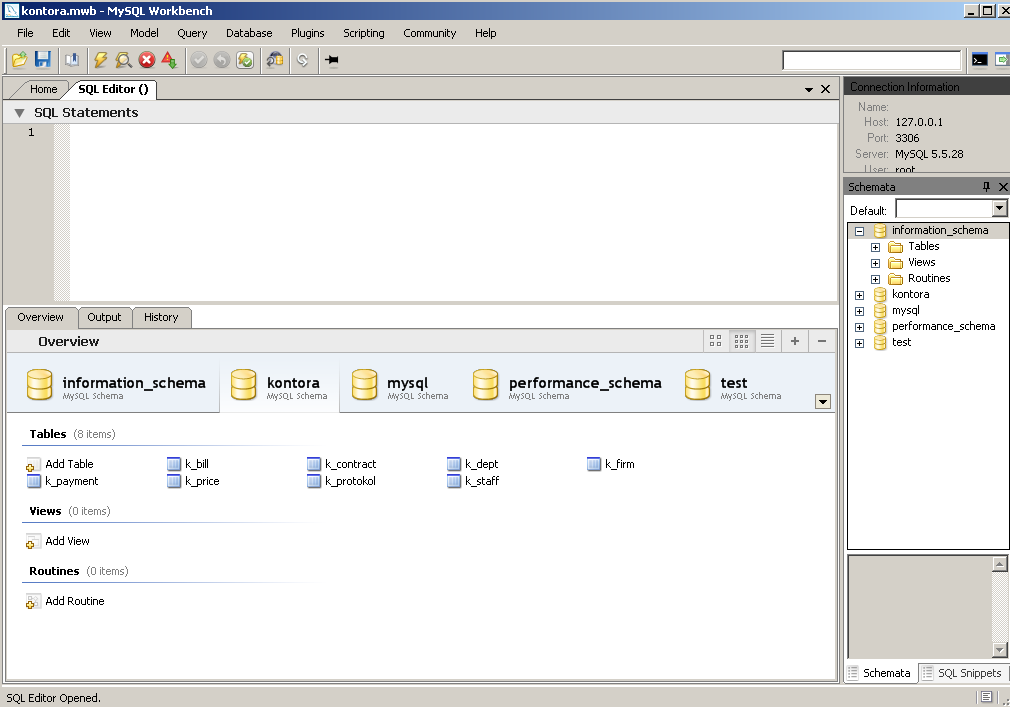Toggle the small icons overview view
Screen dimensions: 1010x707
741,341
